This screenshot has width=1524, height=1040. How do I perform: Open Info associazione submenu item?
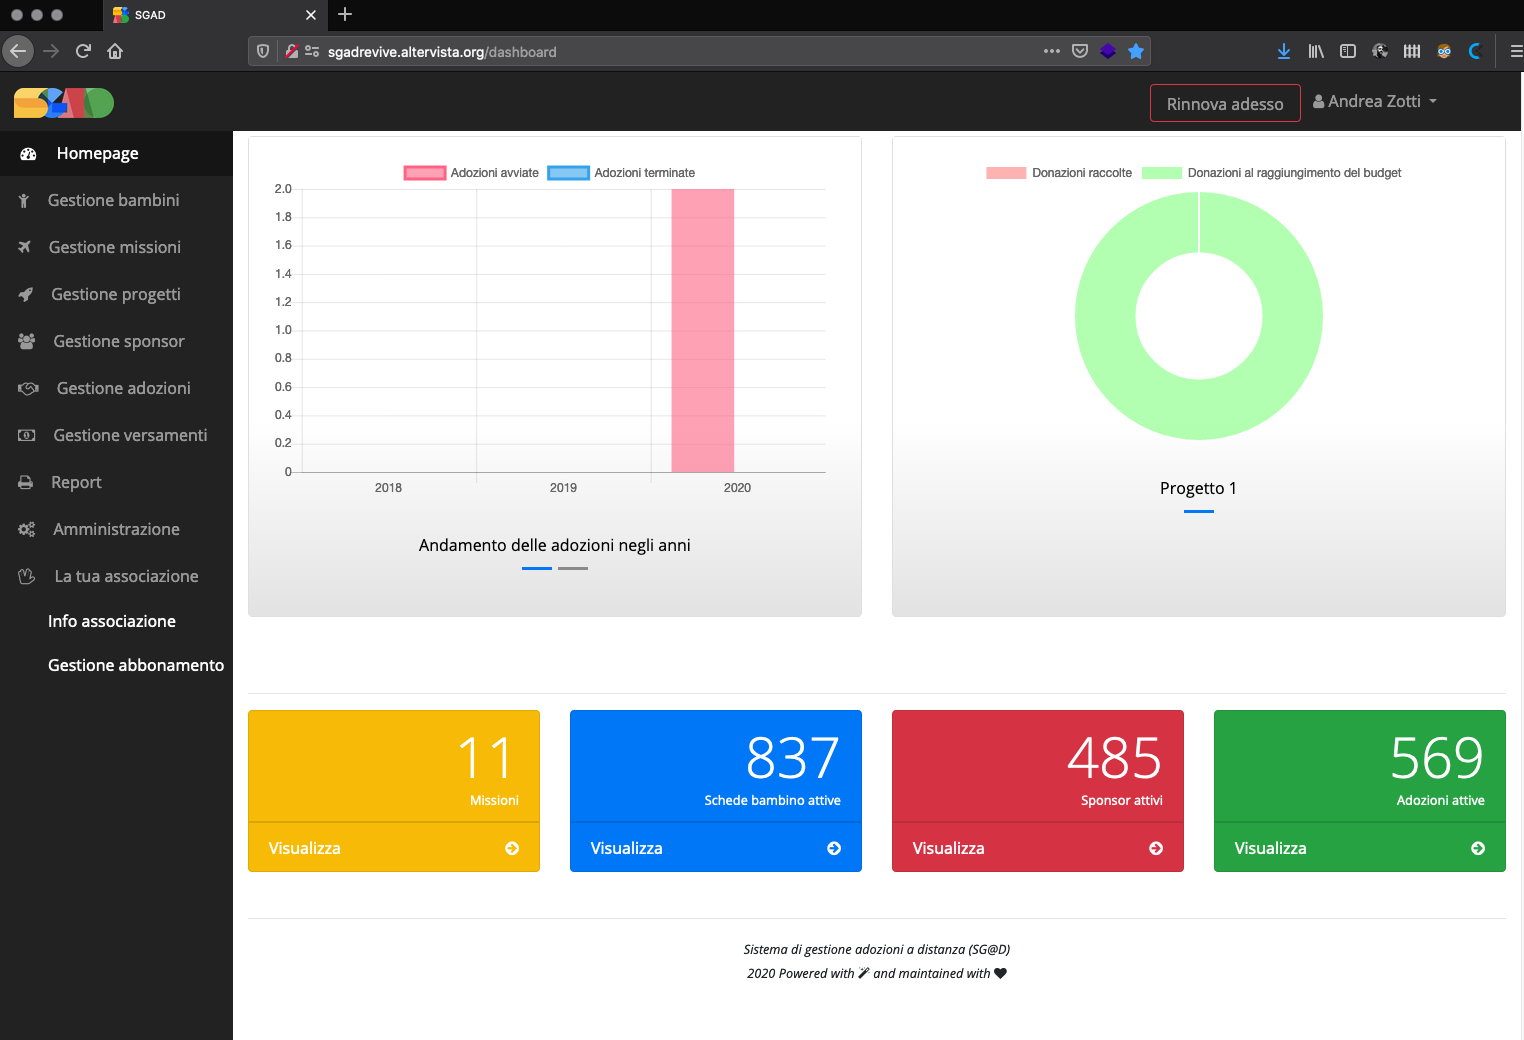(x=112, y=621)
